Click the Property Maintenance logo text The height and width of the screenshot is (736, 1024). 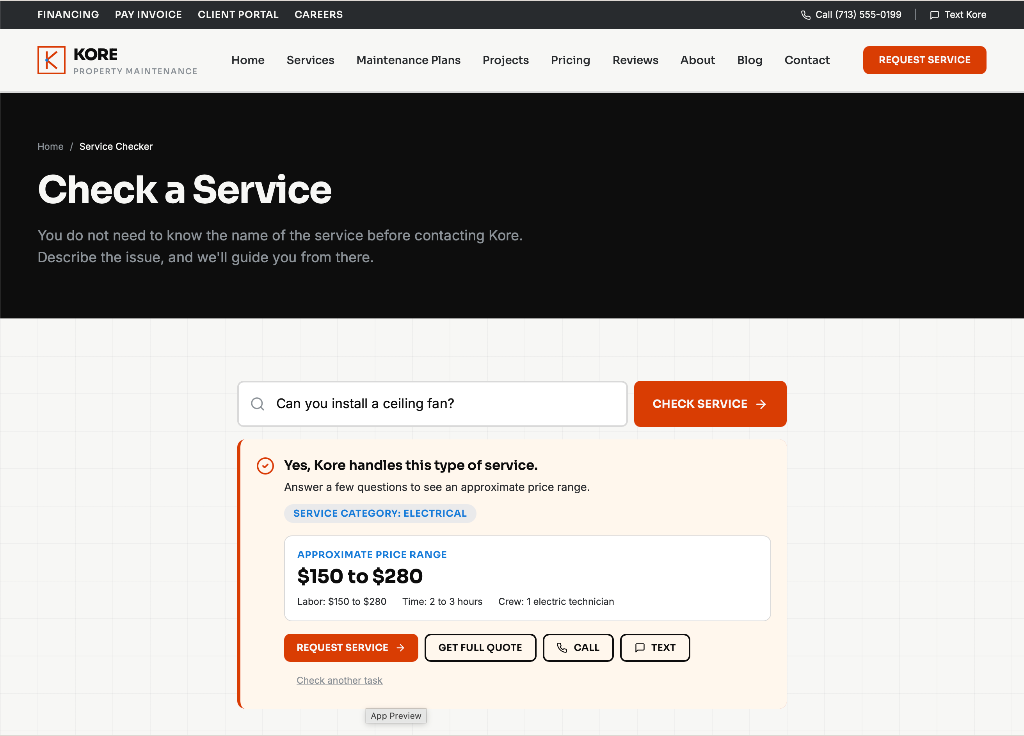pyautogui.click(x=135, y=71)
